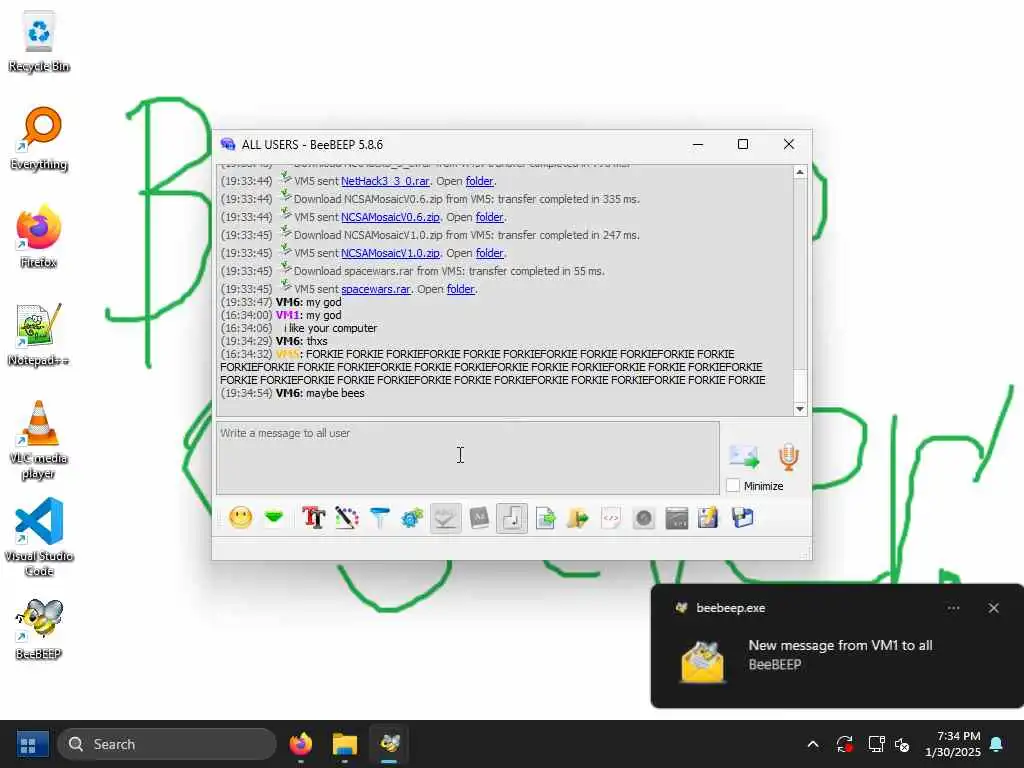Screen dimensions: 1024x768
Task: Click chat scrollbar up arrow
Action: (x=800, y=172)
